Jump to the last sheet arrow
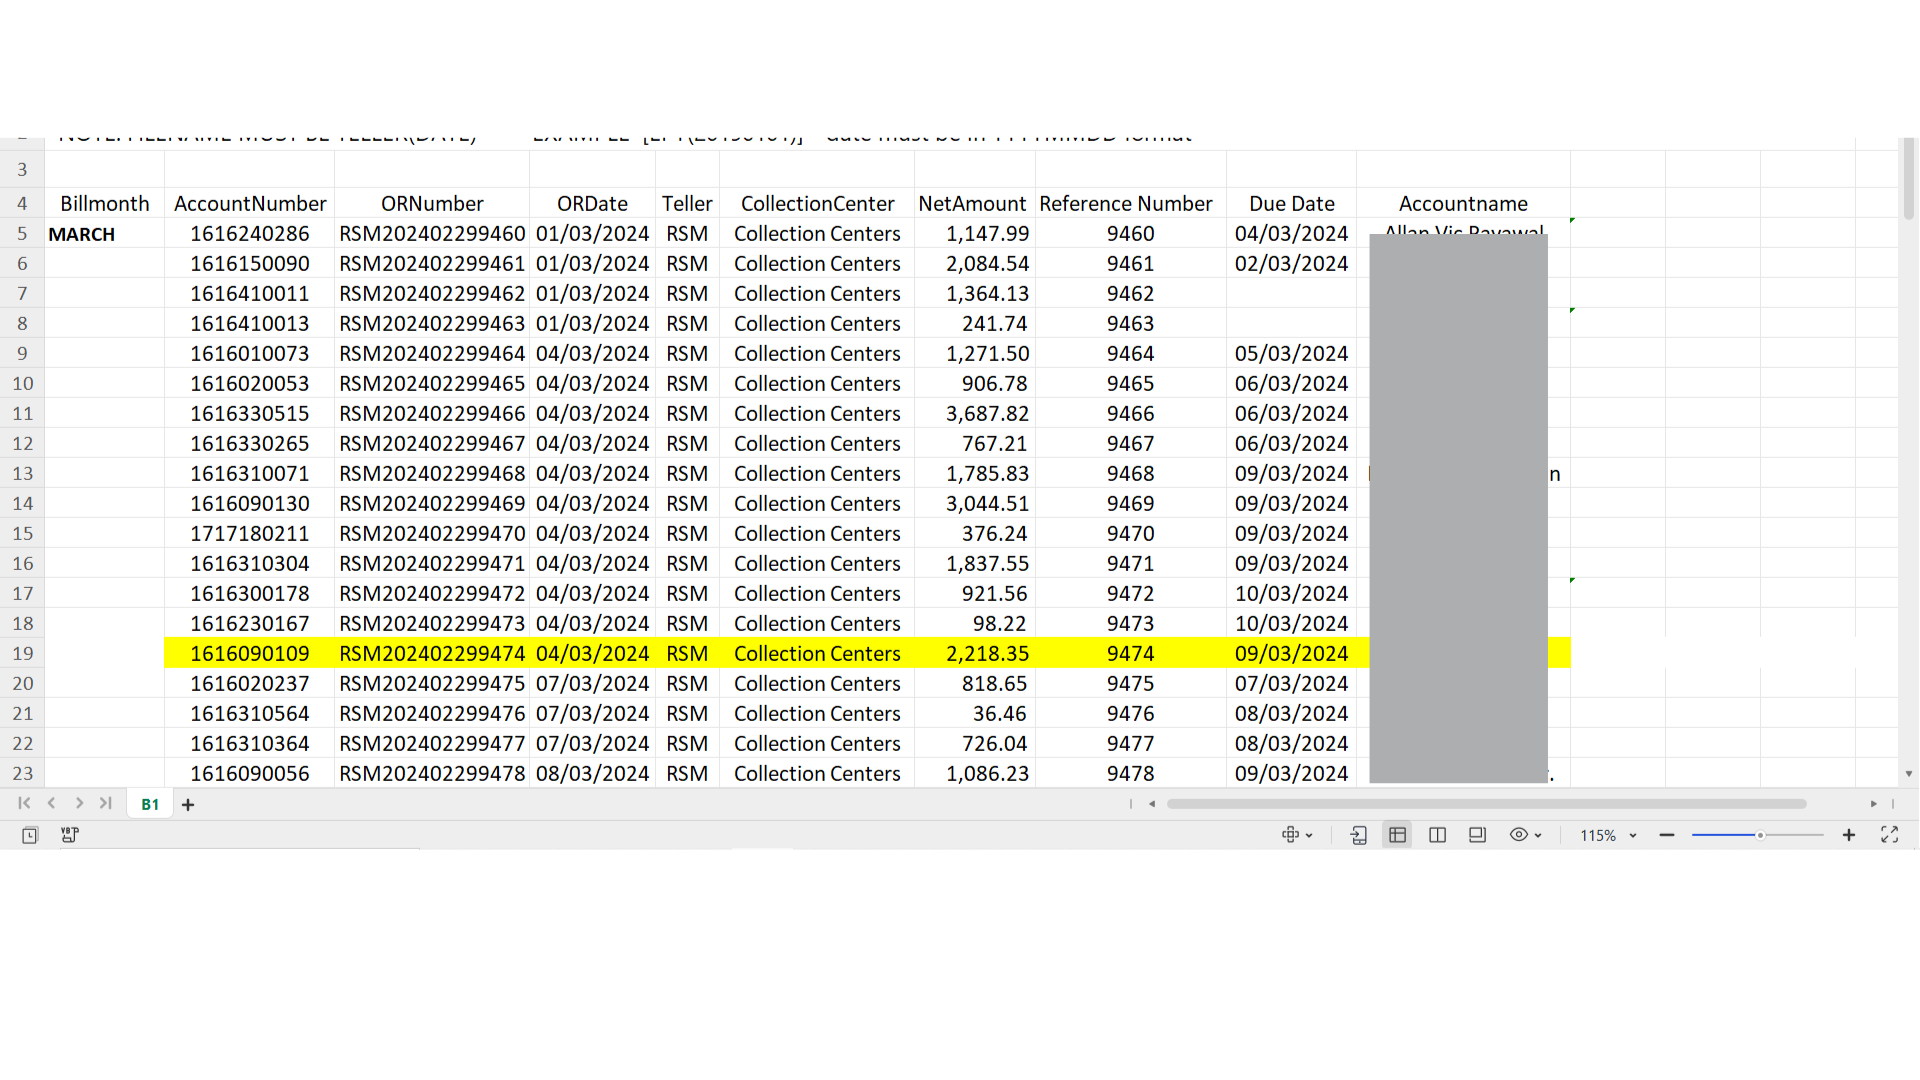The width and height of the screenshot is (1920, 1080). [106, 803]
